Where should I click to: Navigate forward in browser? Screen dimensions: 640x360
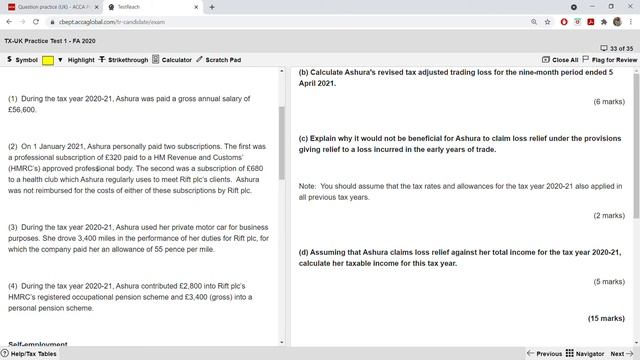tap(22, 22)
